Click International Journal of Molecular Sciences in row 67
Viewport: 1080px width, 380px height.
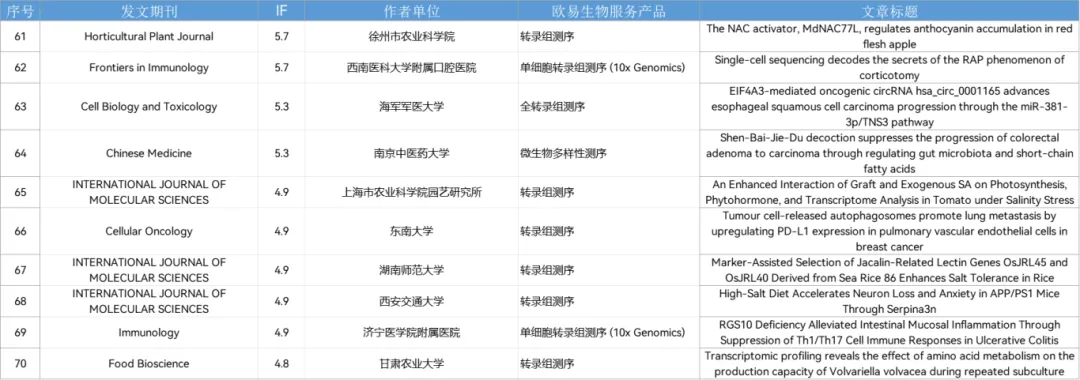click(x=149, y=270)
